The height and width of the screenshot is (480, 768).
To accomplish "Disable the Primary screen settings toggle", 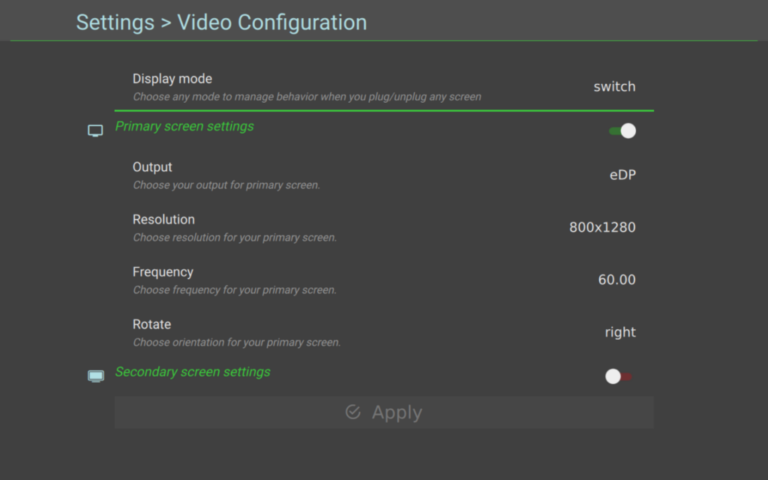I will click(x=623, y=131).
